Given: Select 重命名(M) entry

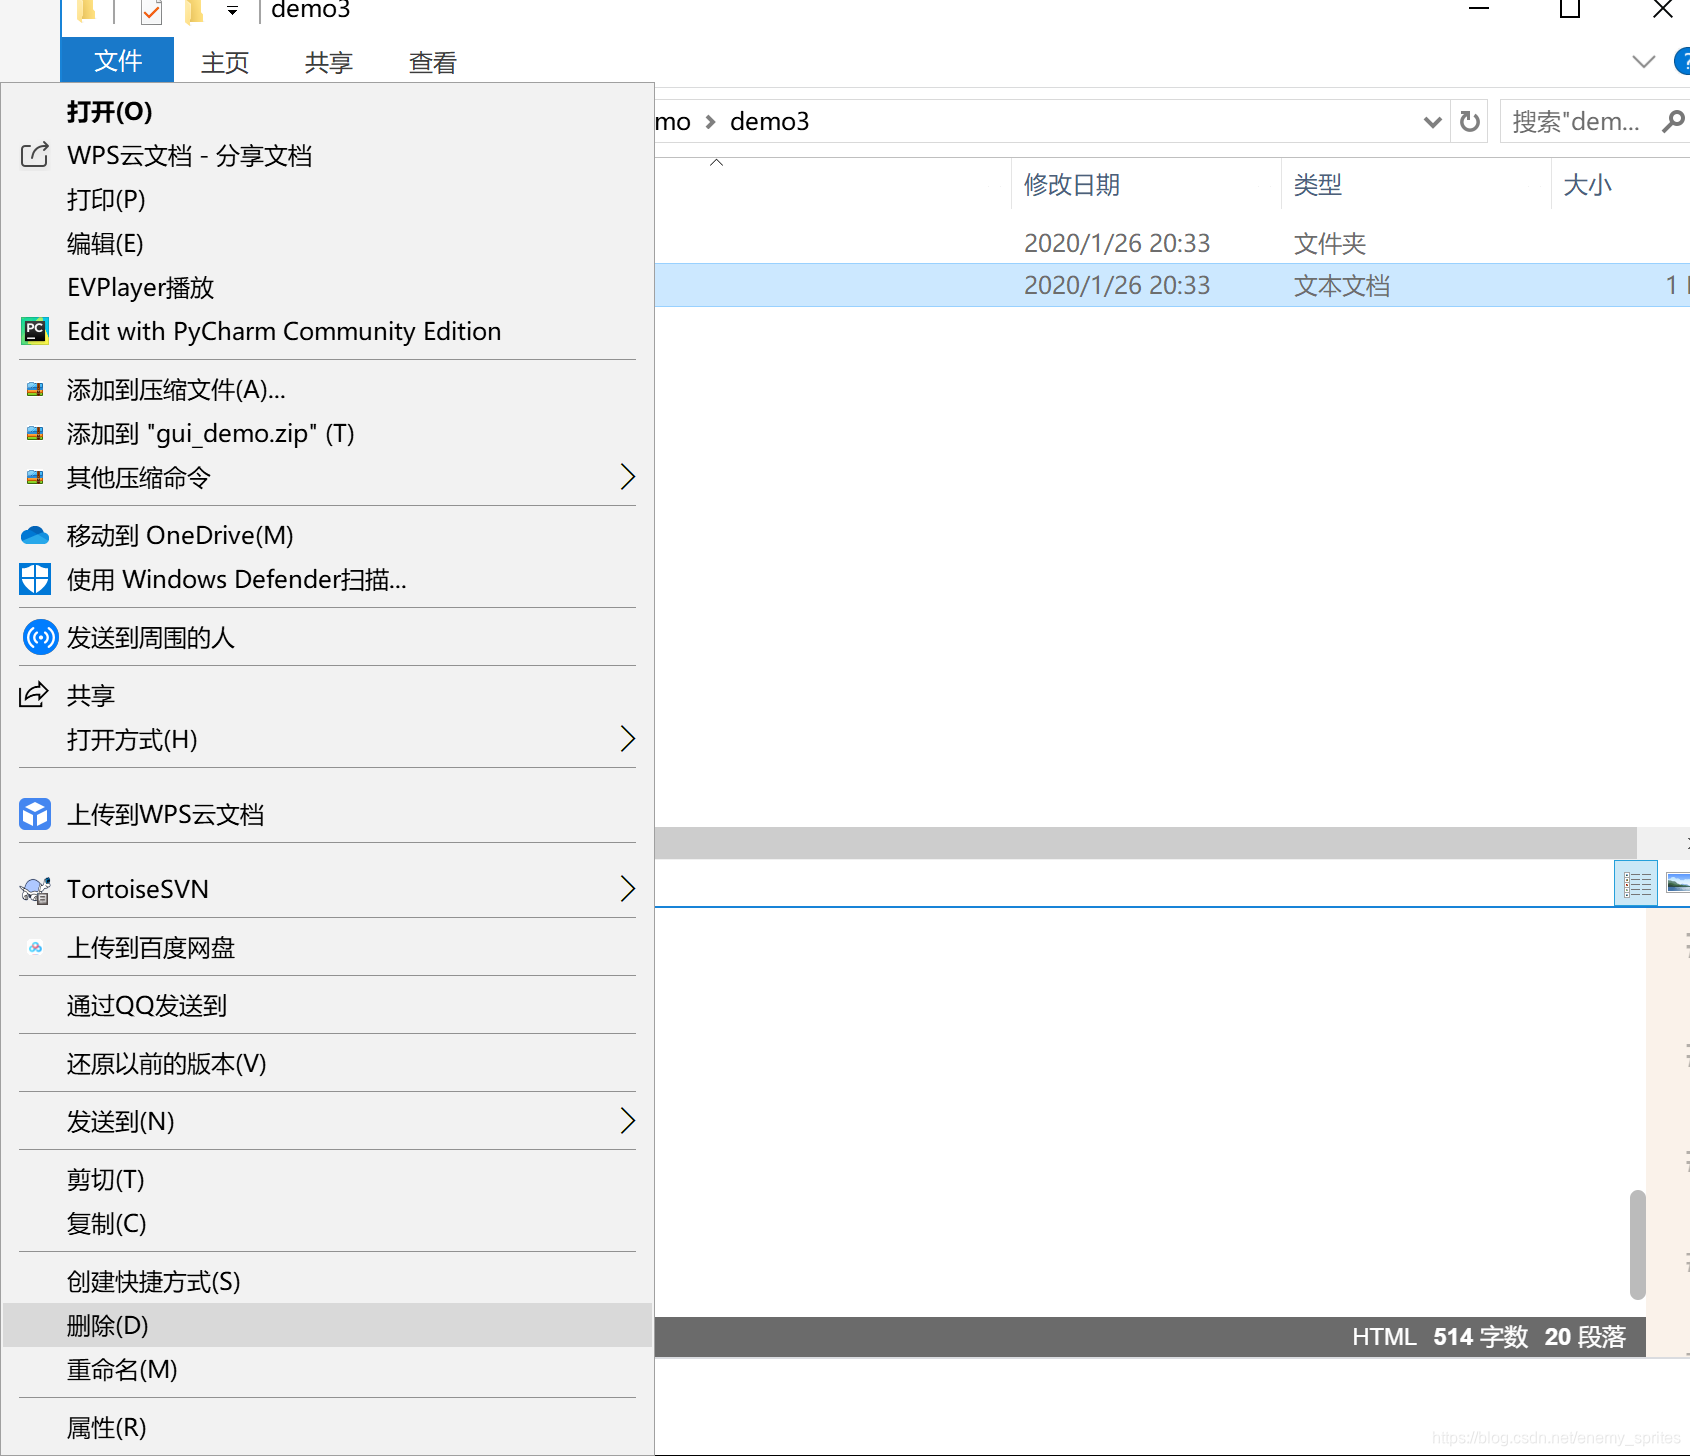Looking at the screenshot, I should click(328, 1369).
